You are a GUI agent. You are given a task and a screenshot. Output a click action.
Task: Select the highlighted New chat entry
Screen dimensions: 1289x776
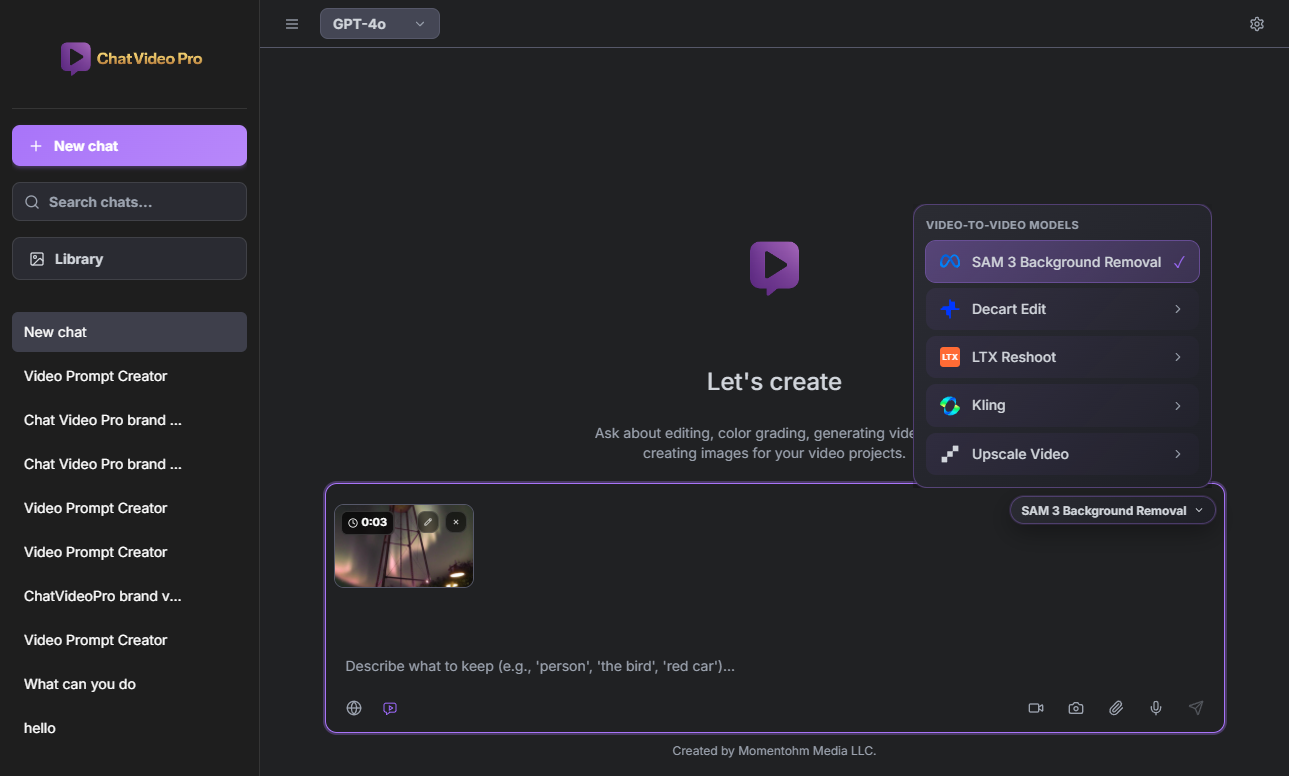129,332
